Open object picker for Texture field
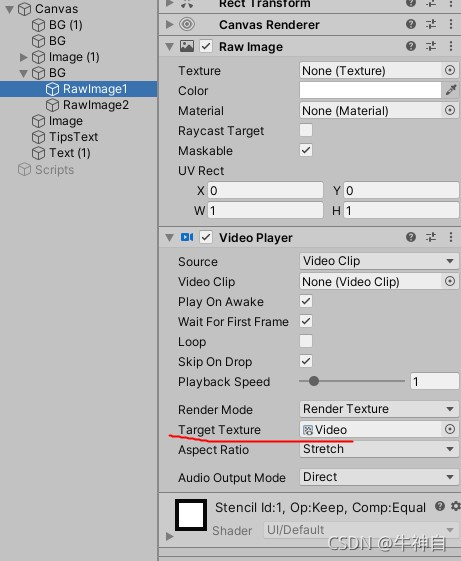The height and width of the screenshot is (561, 461). point(450,70)
